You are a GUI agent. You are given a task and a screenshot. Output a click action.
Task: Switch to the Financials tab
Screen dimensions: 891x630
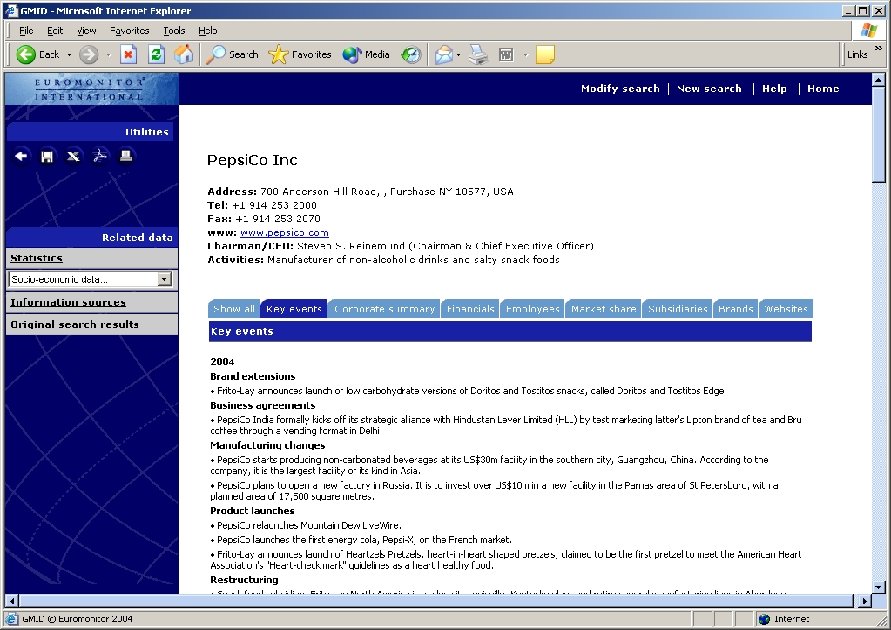(469, 308)
